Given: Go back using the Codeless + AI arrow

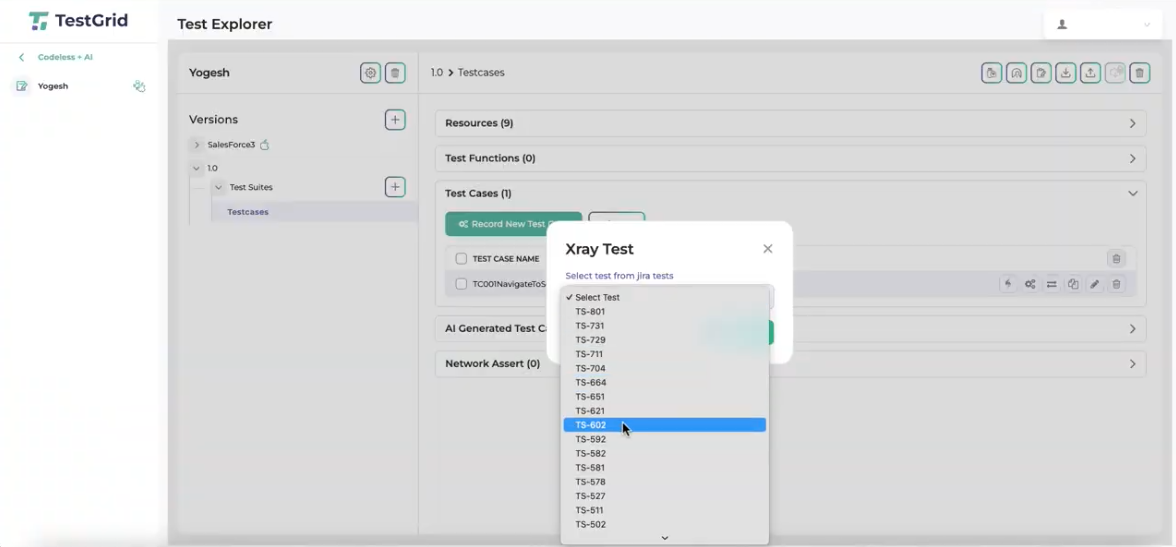Looking at the screenshot, I should point(22,57).
